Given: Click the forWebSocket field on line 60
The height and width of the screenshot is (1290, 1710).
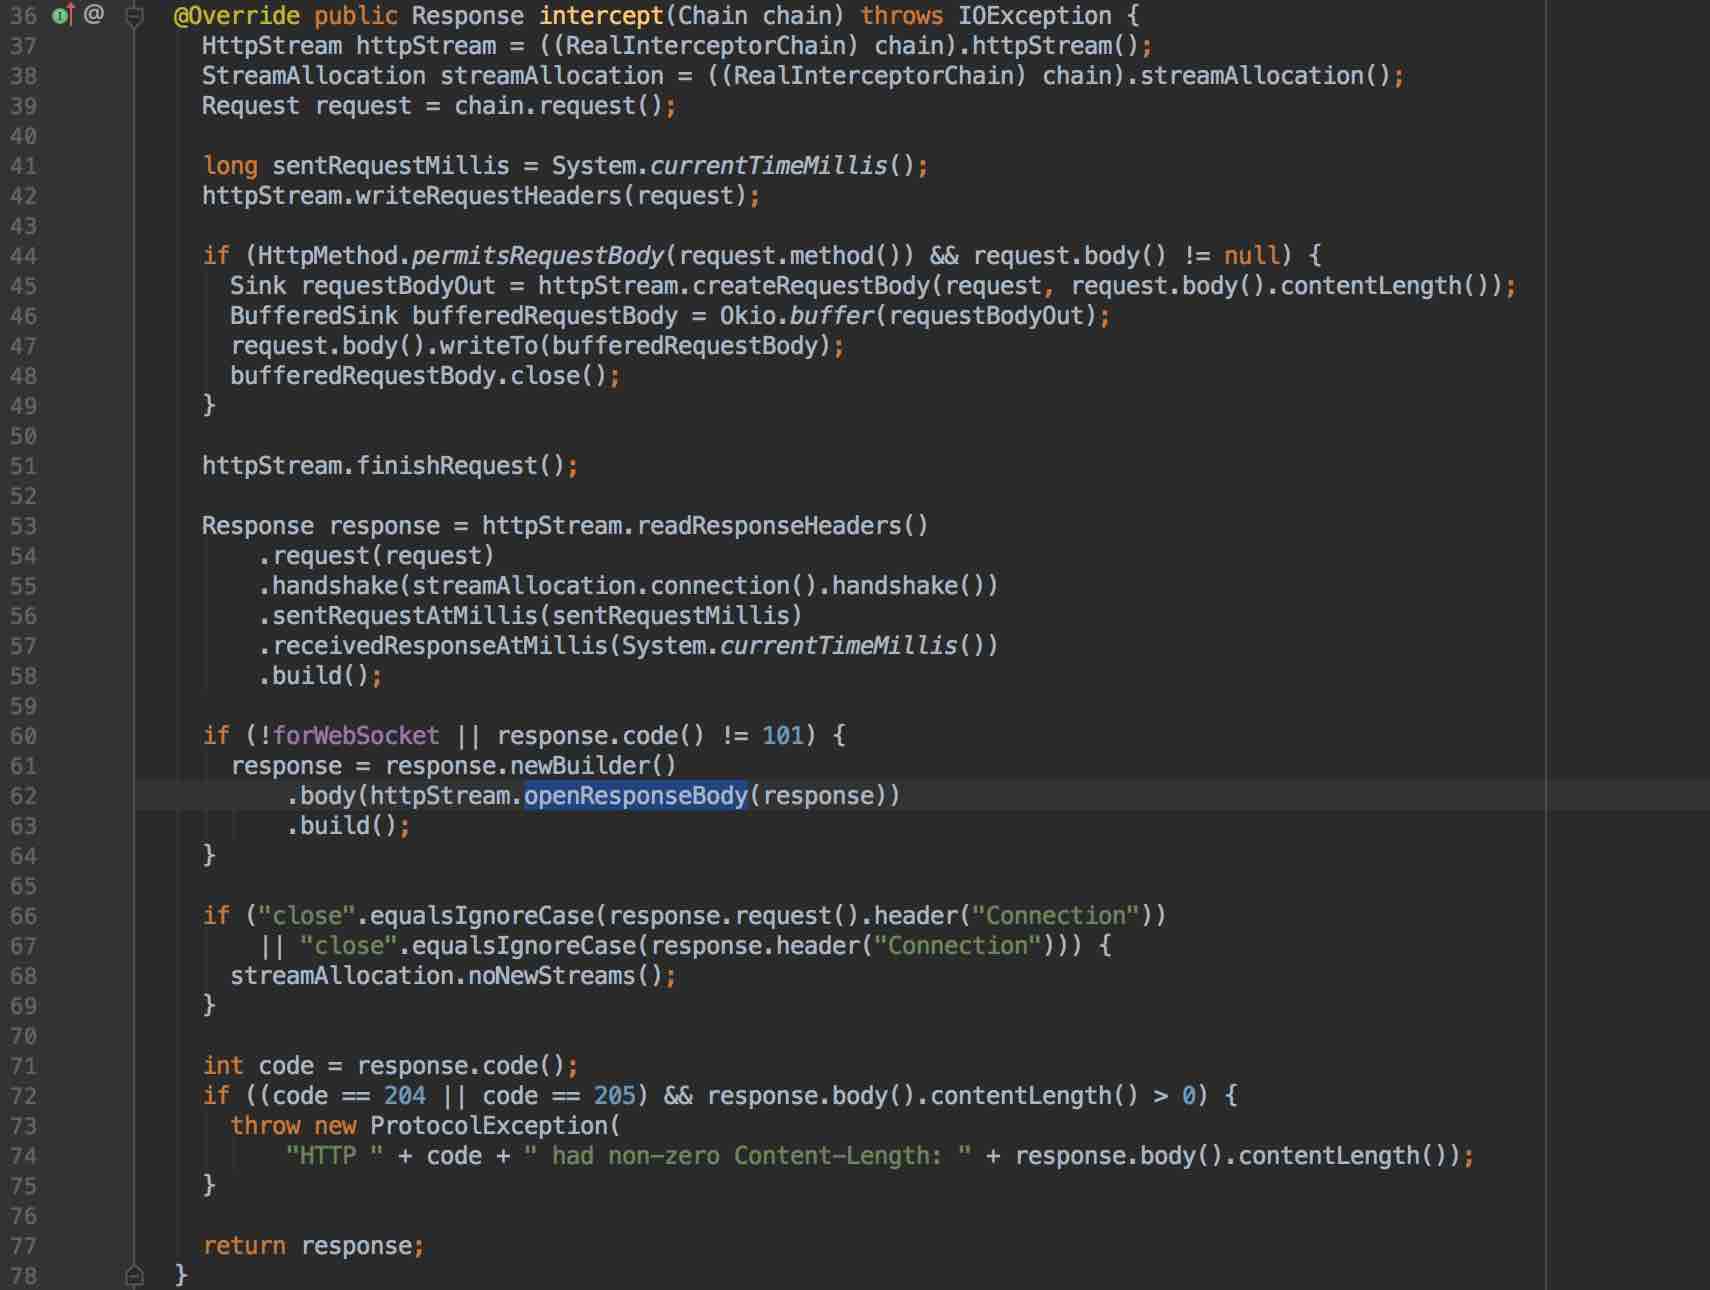Looking at the screenshot, I should (356, 736).
